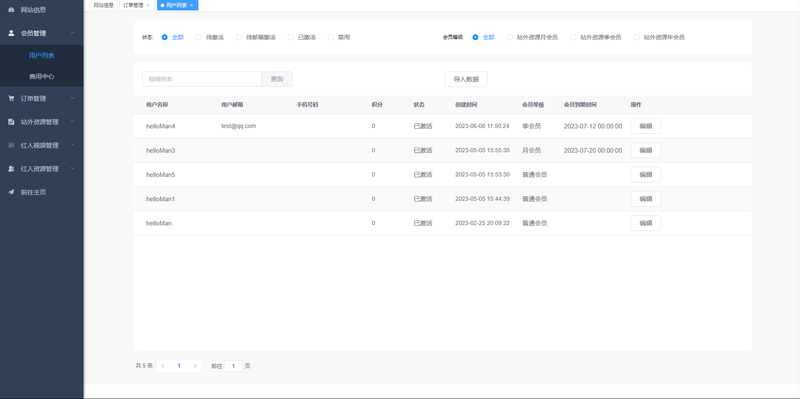Click creation time 2023-02-25 20:09:22
Viewport: 800px width, 399px height.
point(482,223)
